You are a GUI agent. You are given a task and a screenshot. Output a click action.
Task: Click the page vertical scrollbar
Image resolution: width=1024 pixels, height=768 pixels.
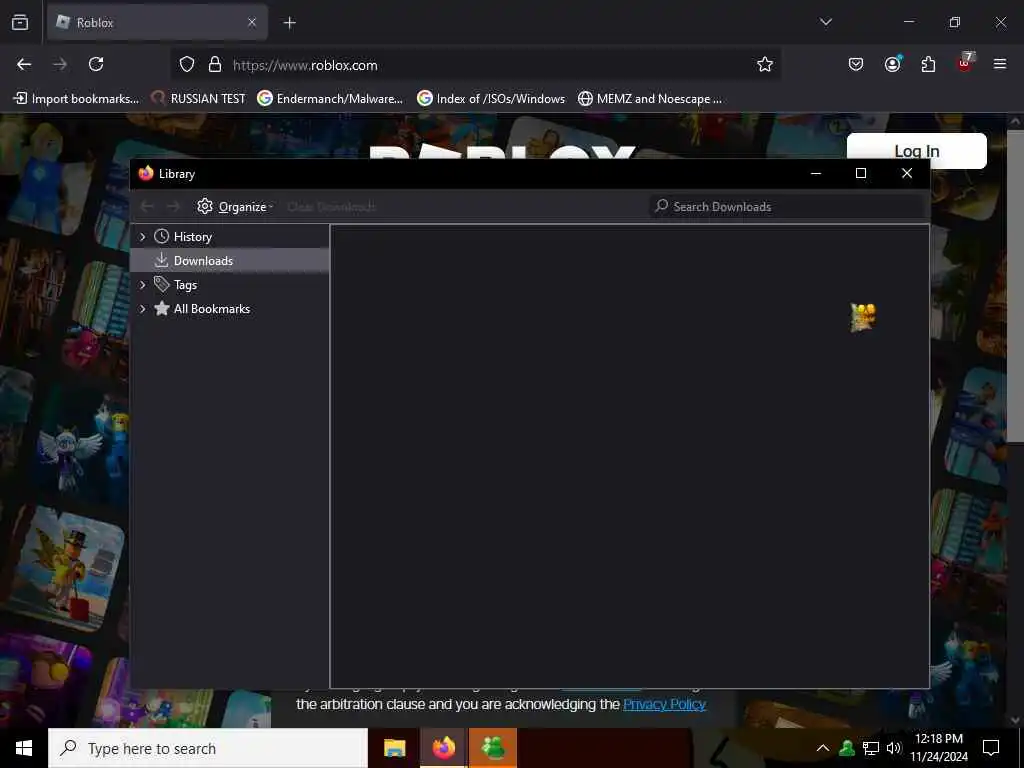tap(1015, 287)
